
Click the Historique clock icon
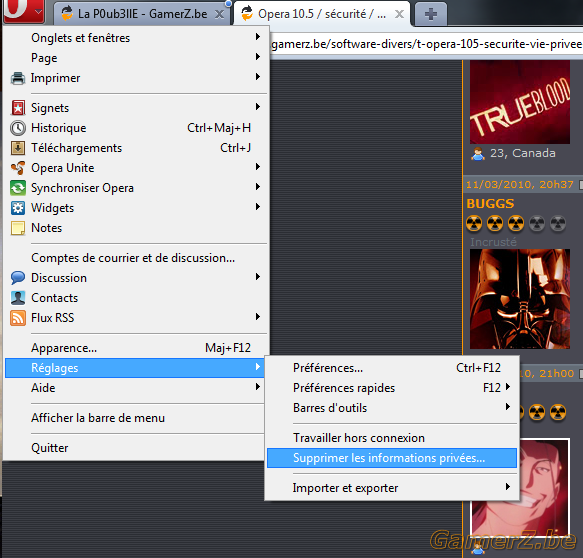point(18,128)
